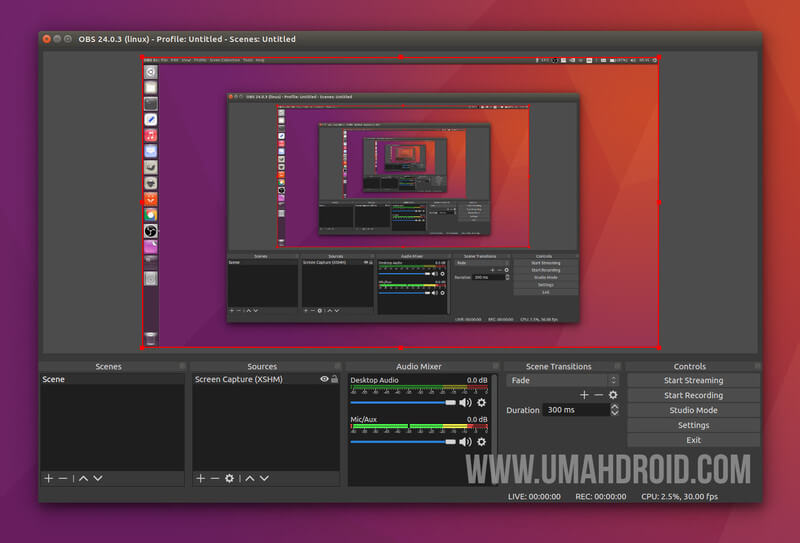Float the Scene Transitions dock panel

617,366
